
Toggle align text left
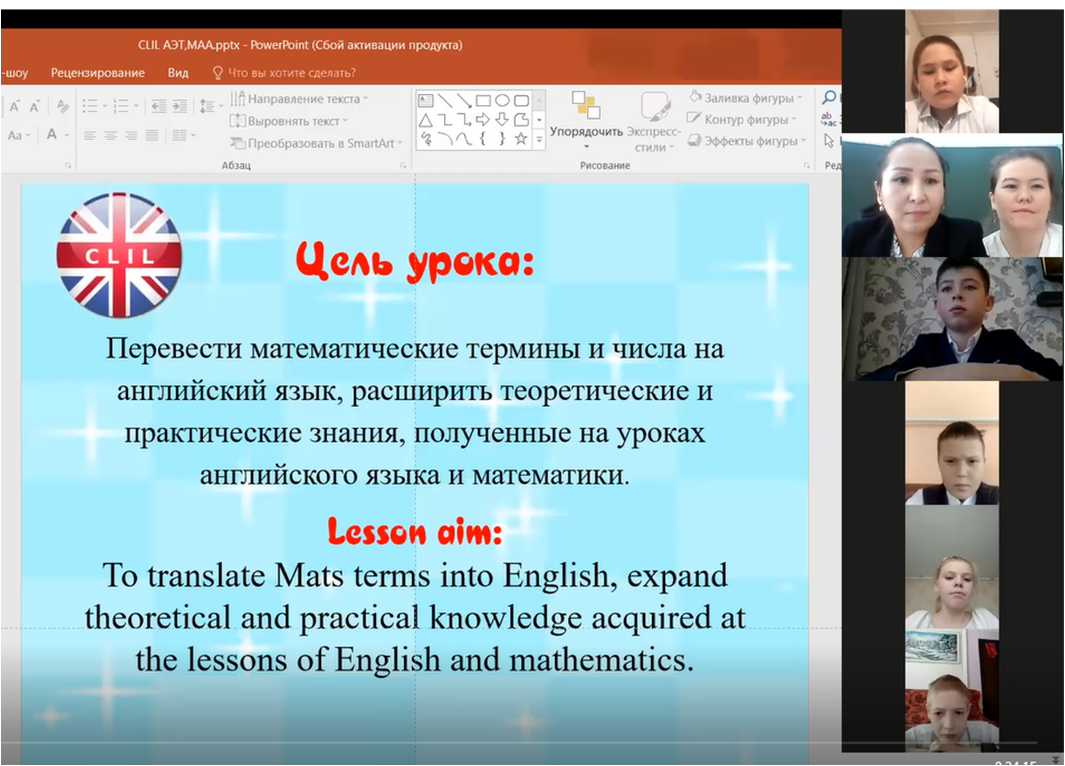pos(89,135)
